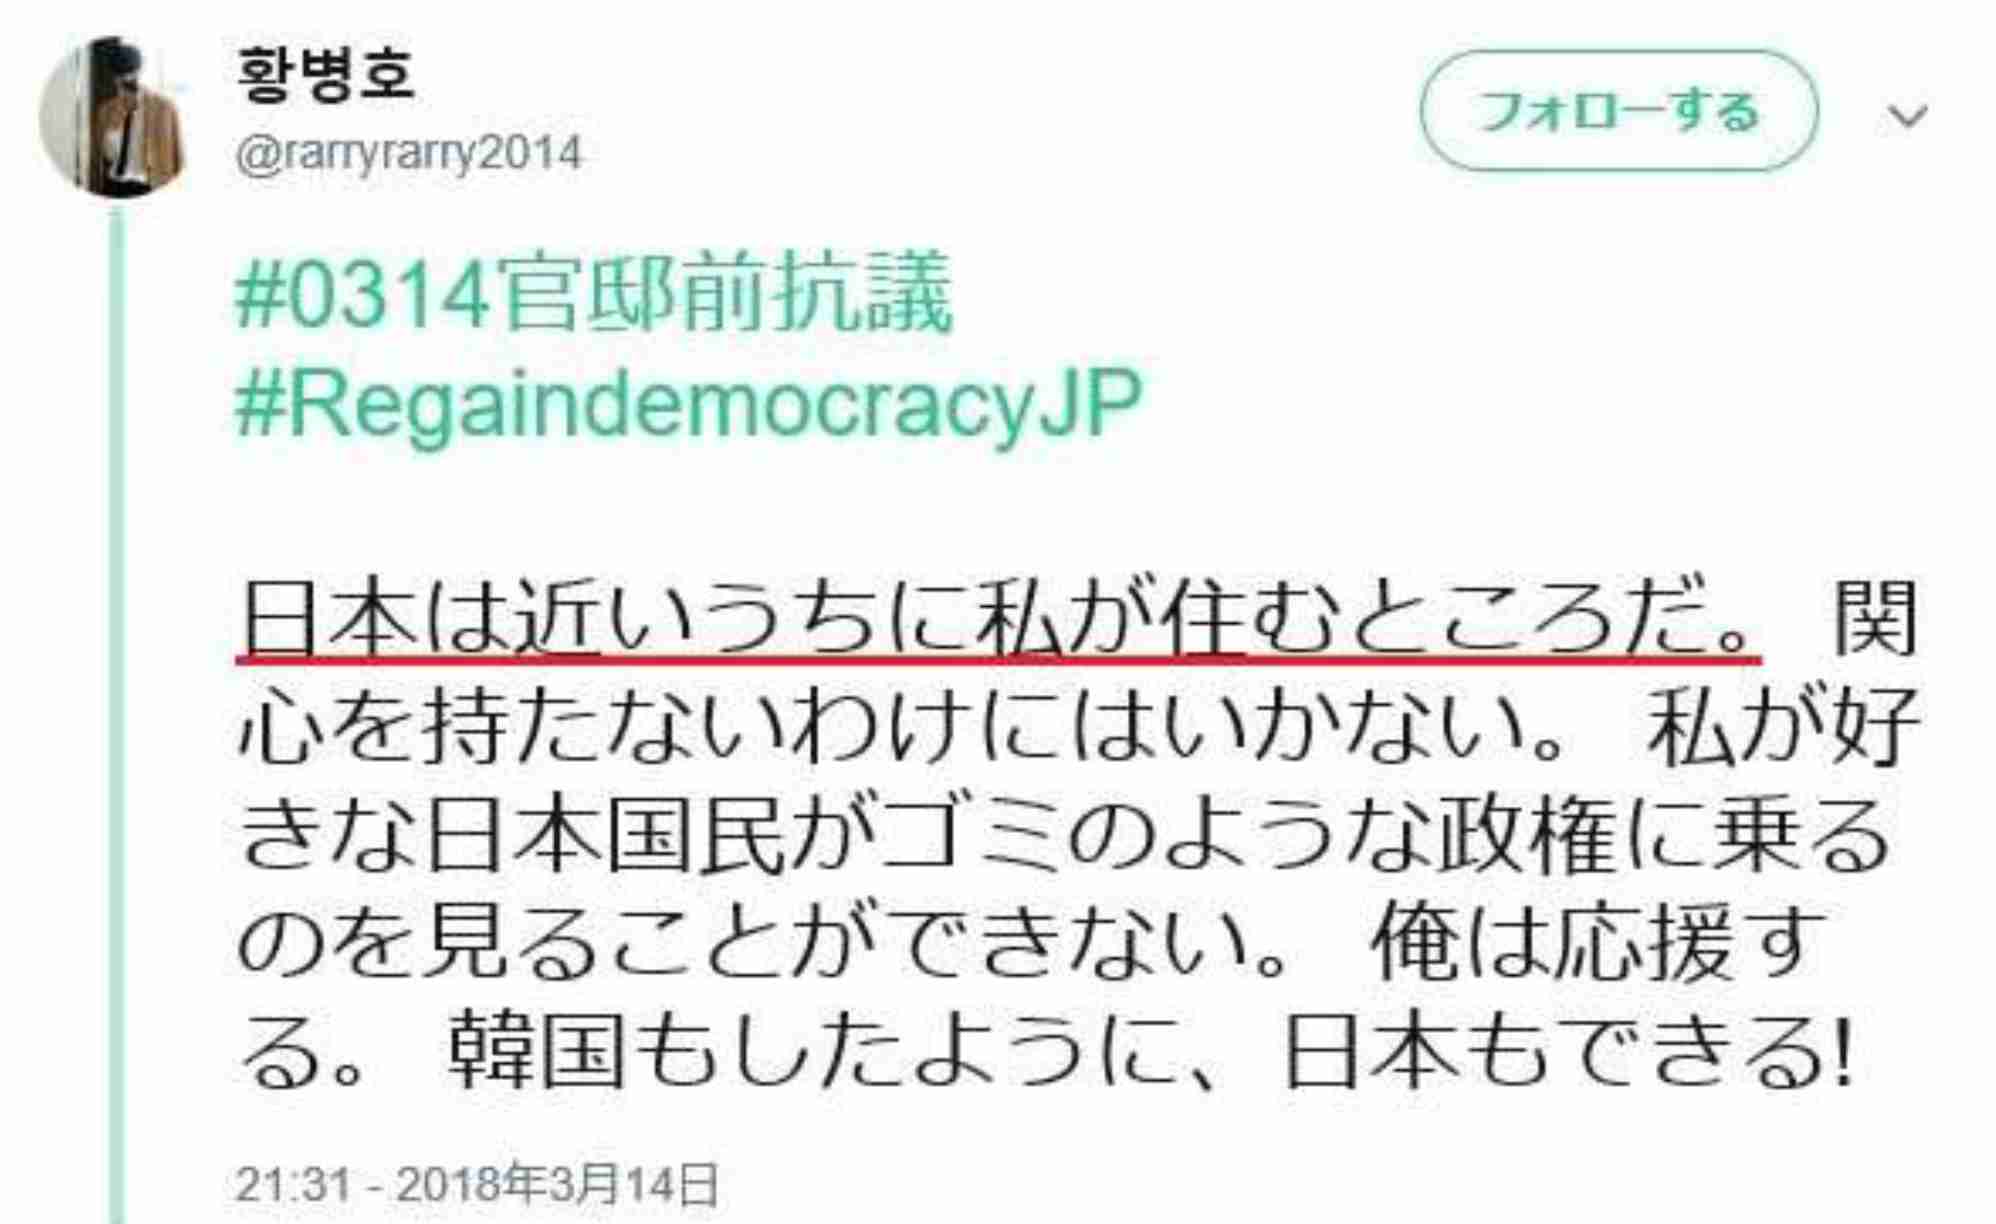The height and width of the screenshot is (1224, 1996).
Task: Click the words きな日本国民が in tweet
Action: (x=558, y=836)
